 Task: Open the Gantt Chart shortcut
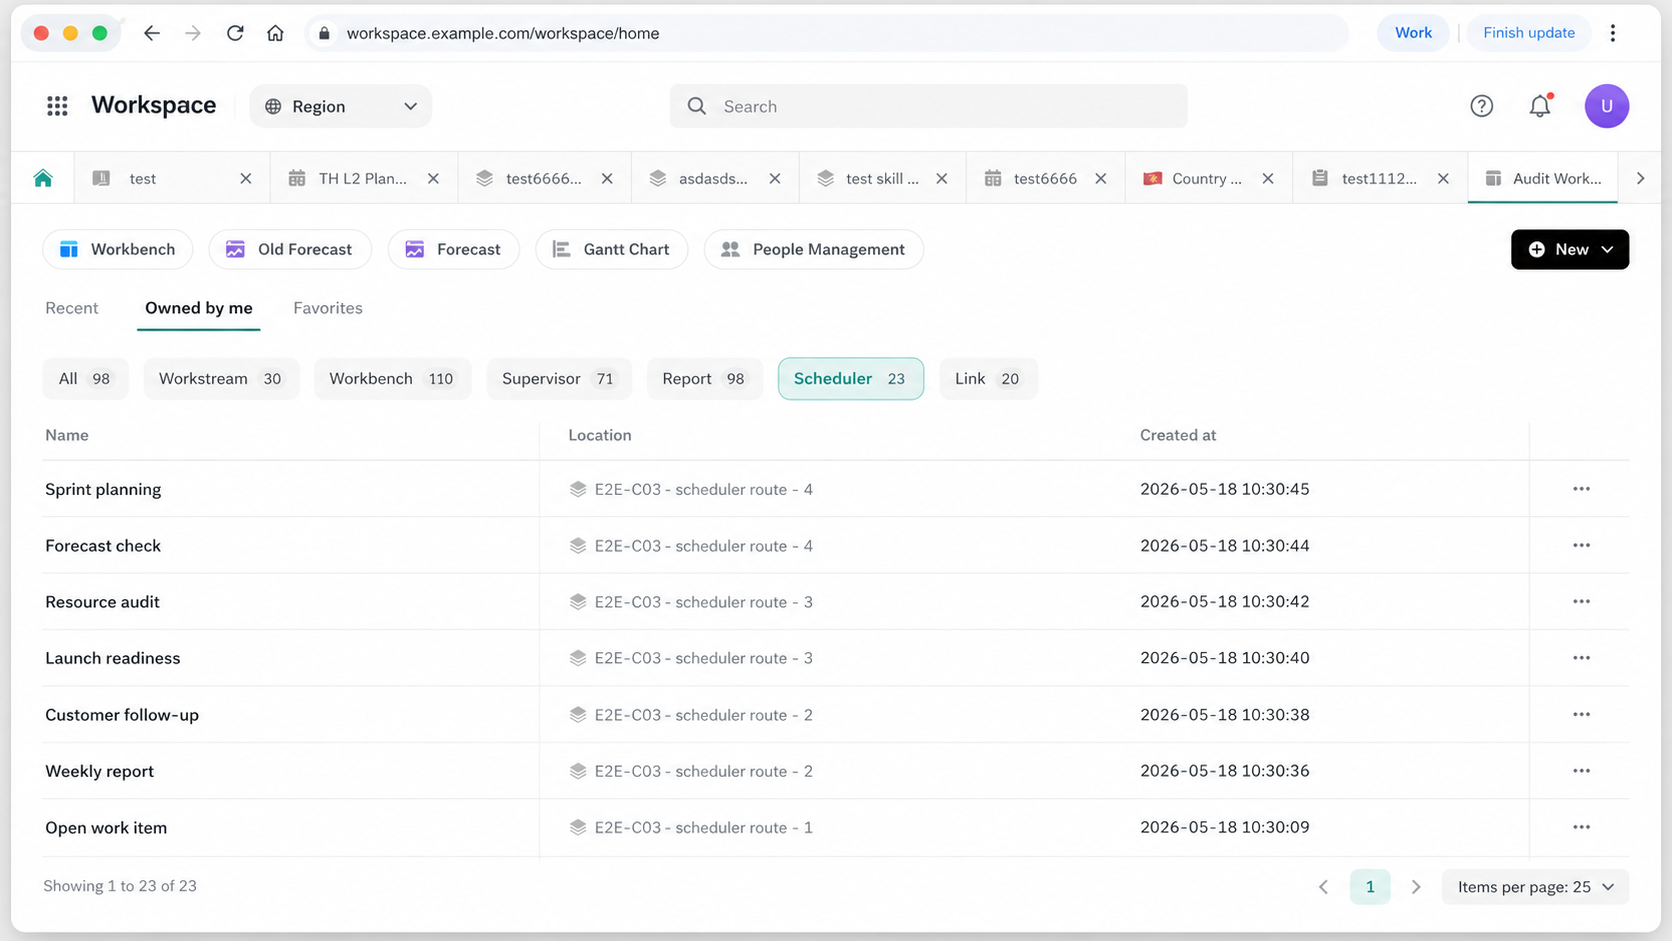click(x=611, y=249)
